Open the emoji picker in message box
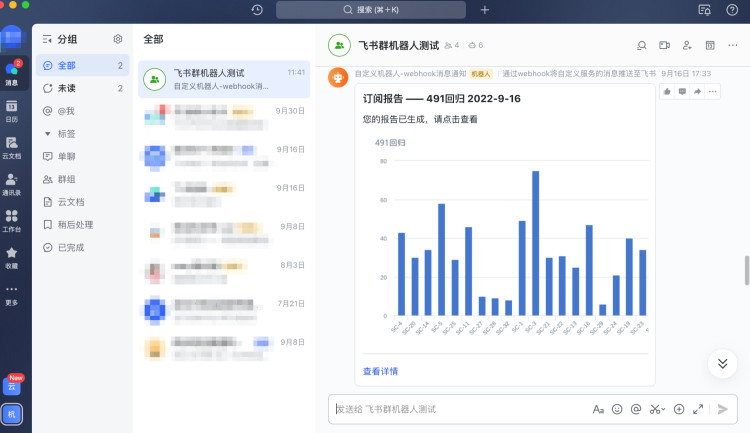750x433 pixels. pos(617,409)
